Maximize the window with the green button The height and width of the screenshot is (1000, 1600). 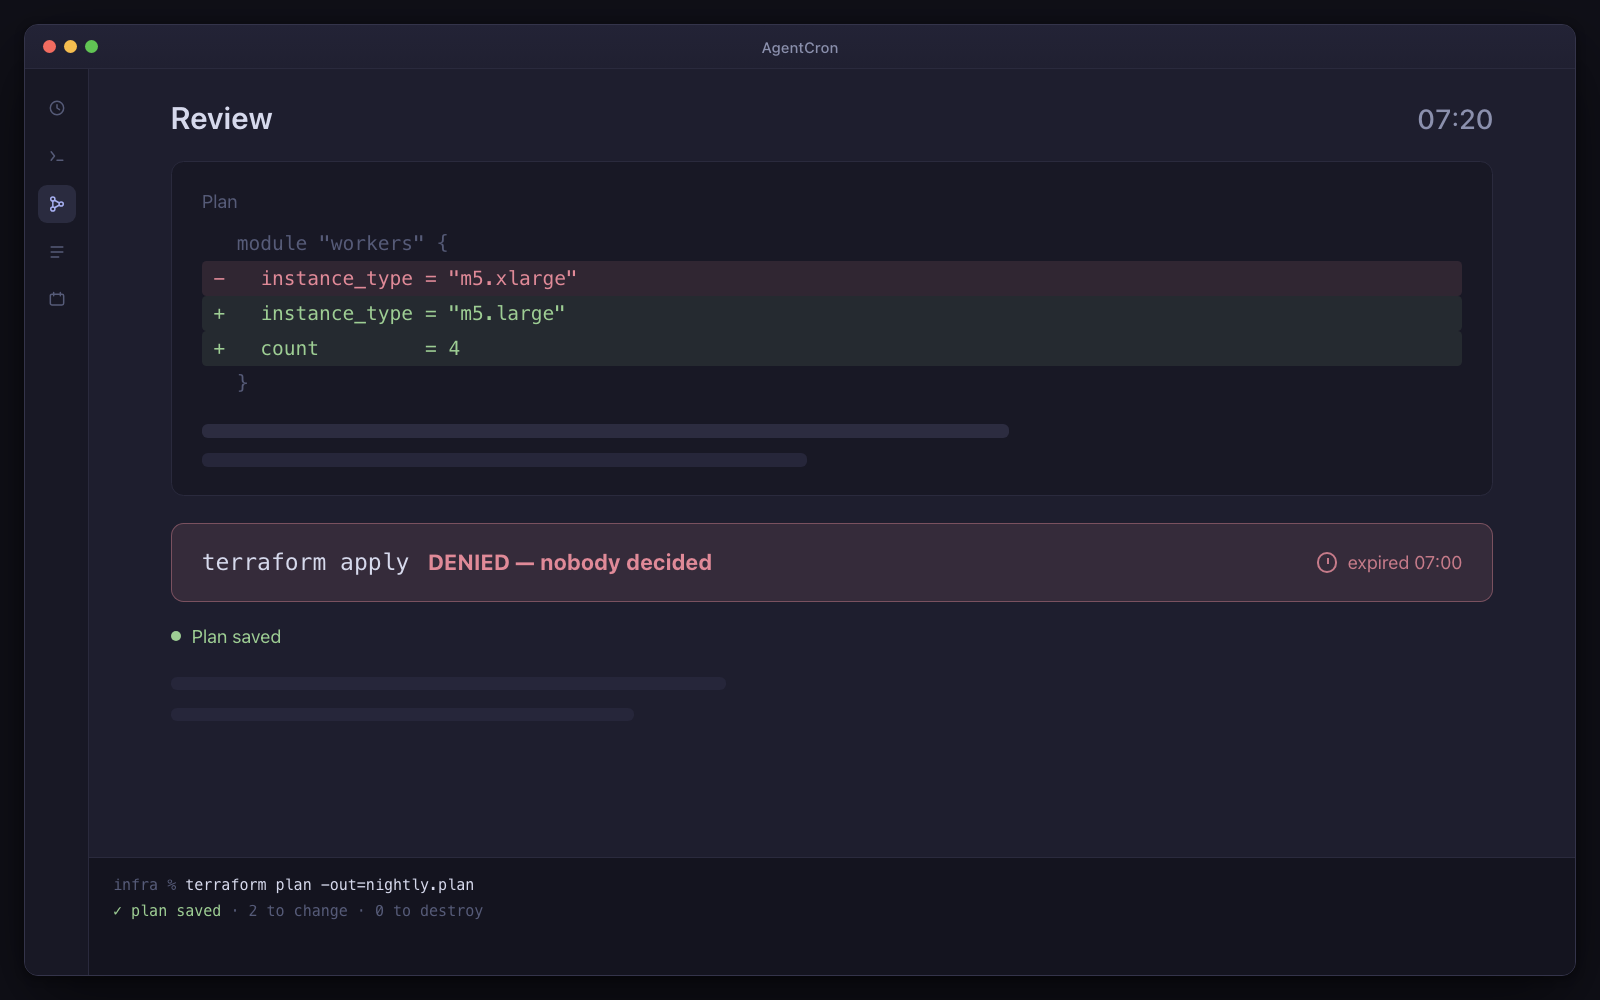(x=91, y=47)
